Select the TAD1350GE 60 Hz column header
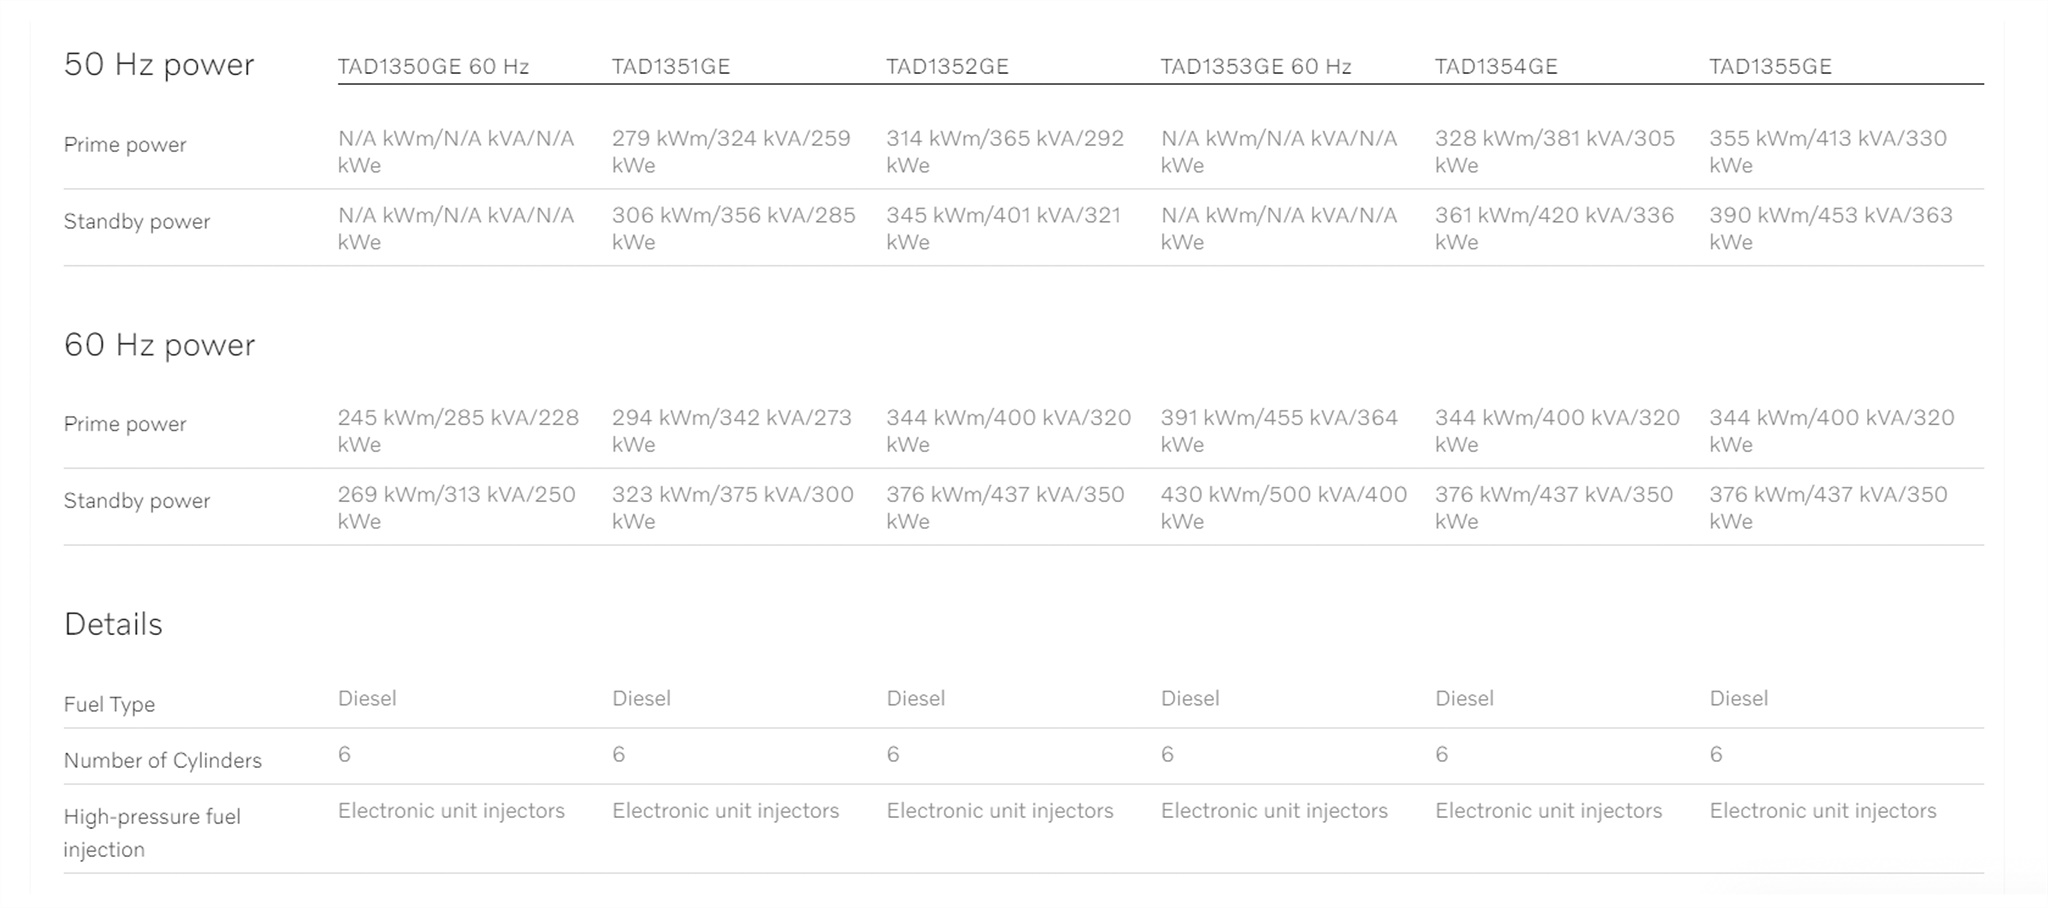 433,66
